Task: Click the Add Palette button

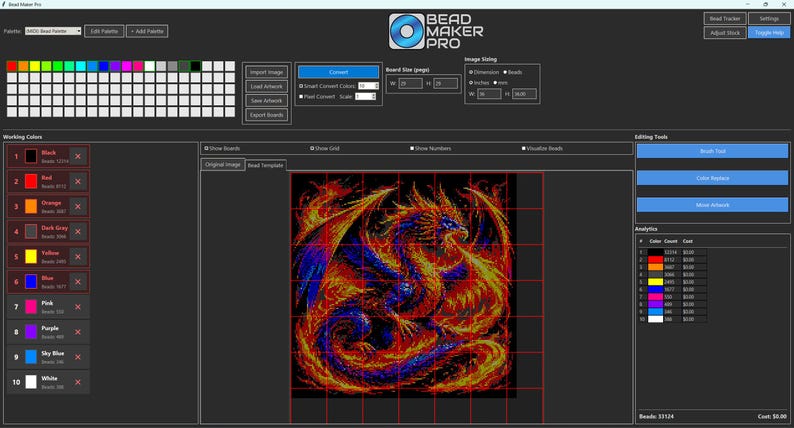Action: pyautogui.click(x=147, y=31)
